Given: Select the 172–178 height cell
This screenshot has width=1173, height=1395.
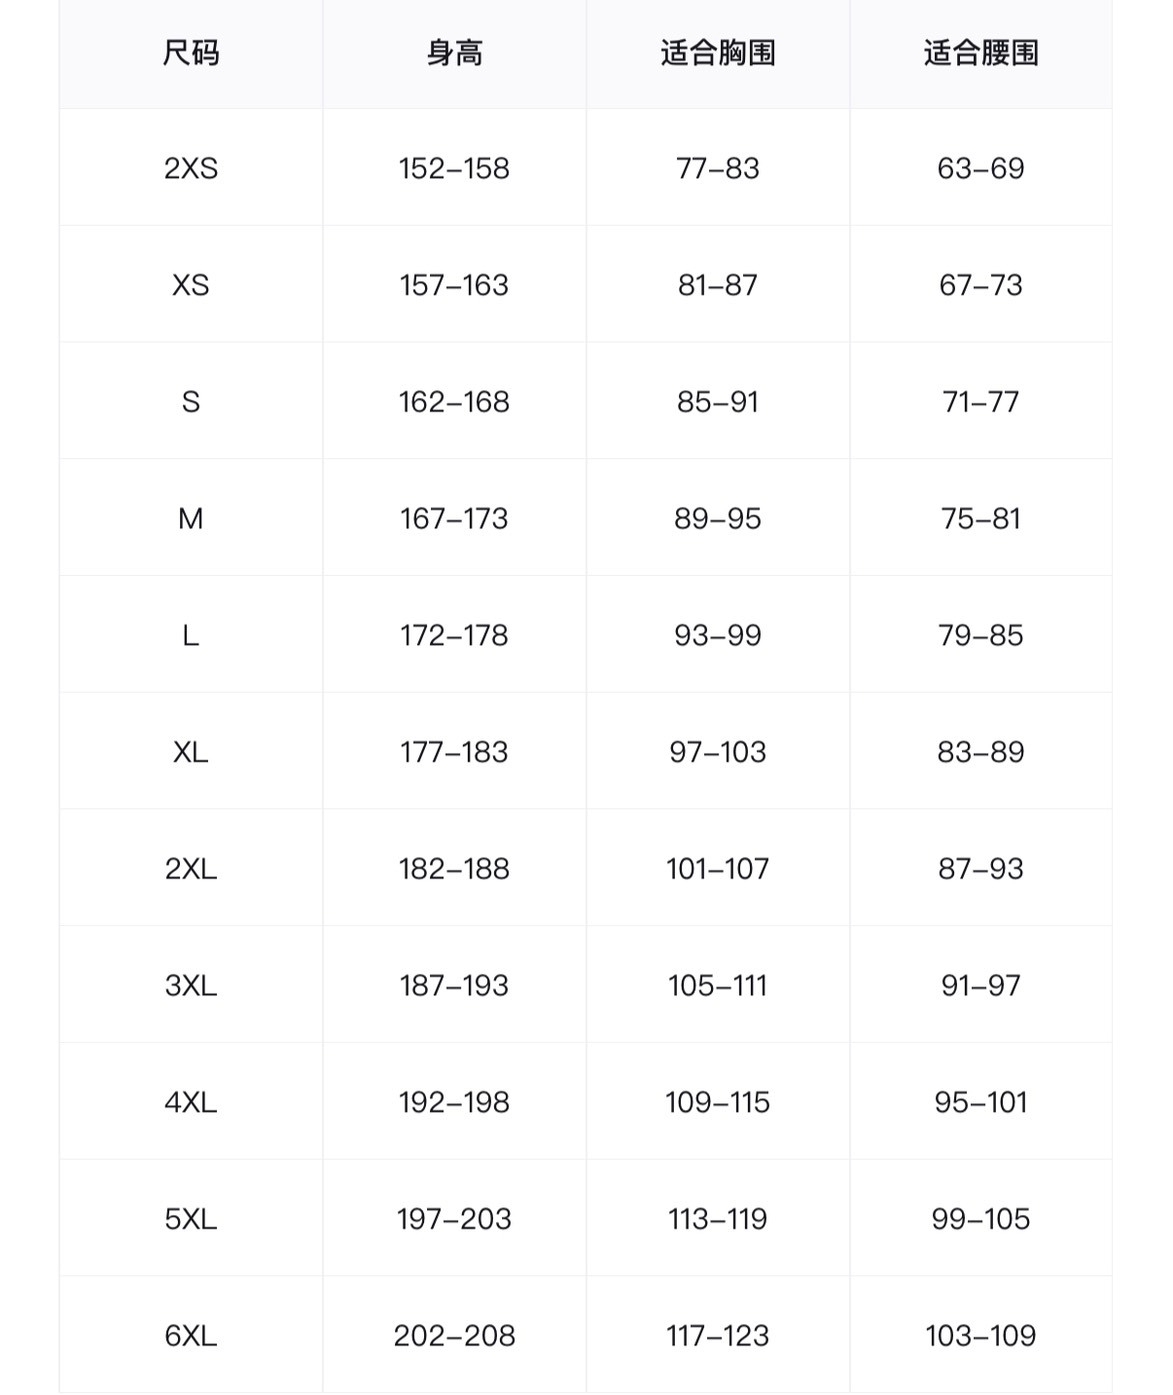Looking at the screenshot, I should click(x=454, y=635).
